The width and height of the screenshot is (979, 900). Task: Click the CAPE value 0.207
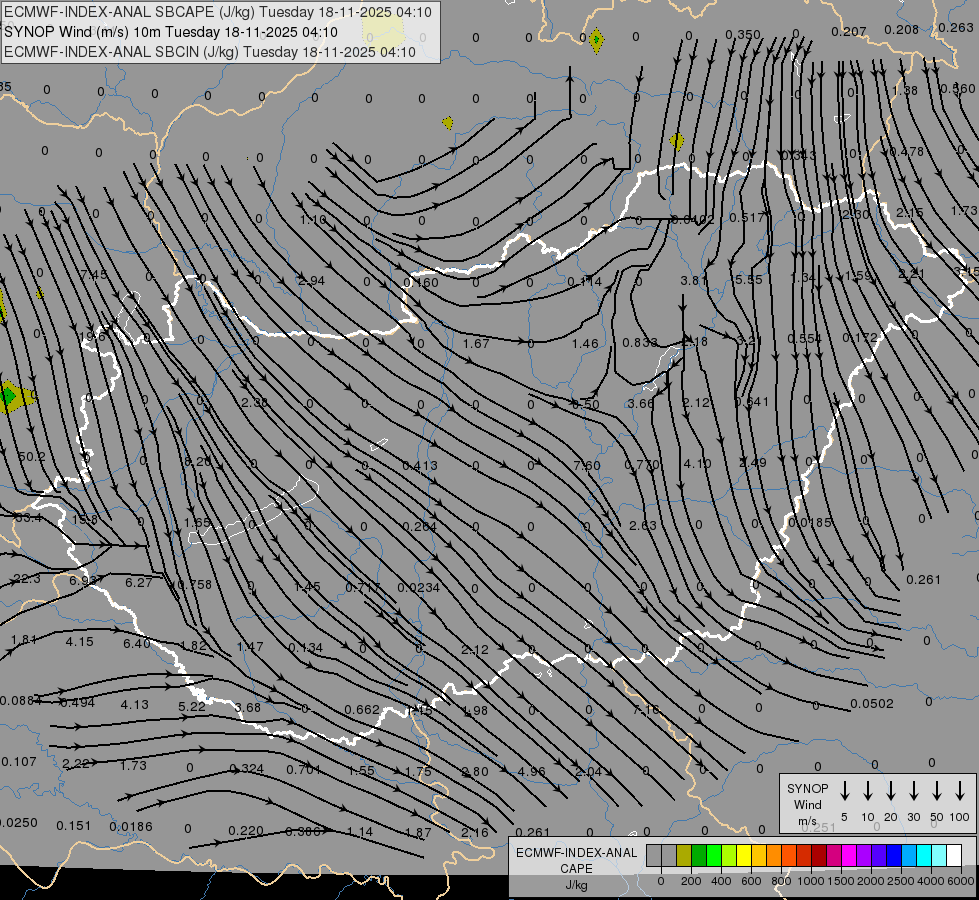click(x=849, y=31)
